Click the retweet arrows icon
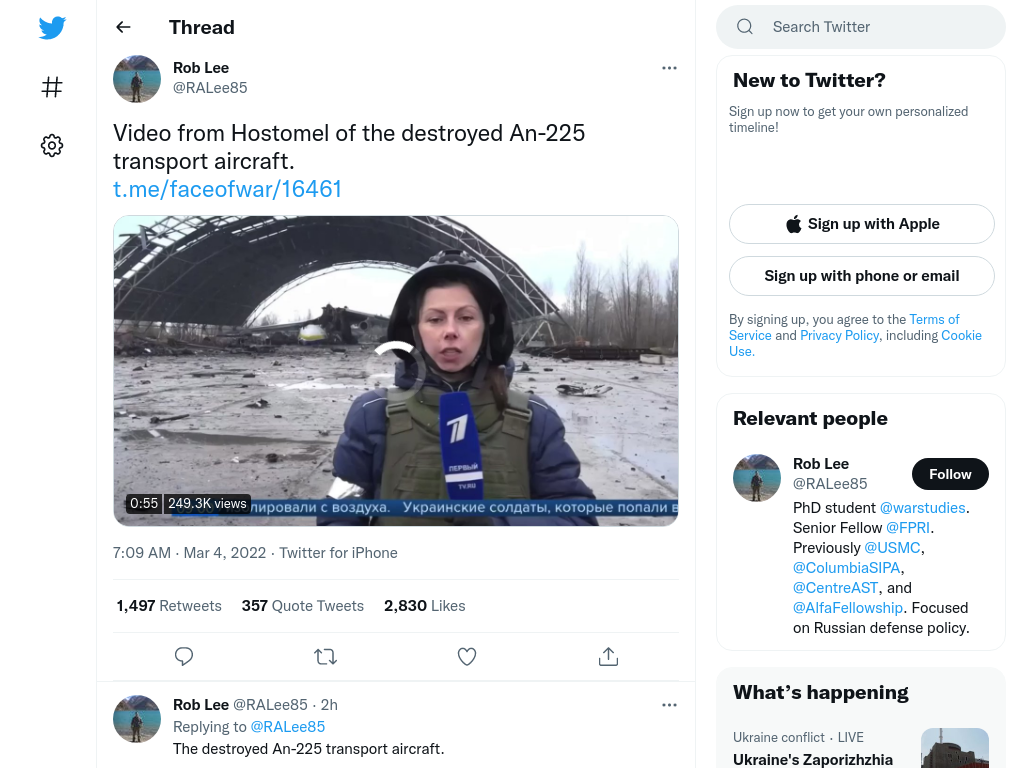 coord(325,656)
